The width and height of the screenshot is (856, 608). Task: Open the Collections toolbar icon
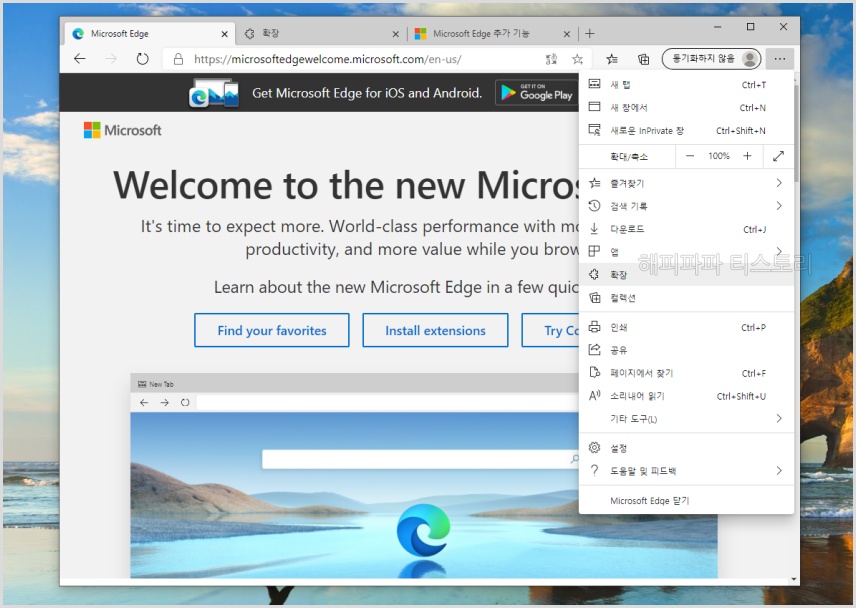pyautogui.click(x=644, y=59)
